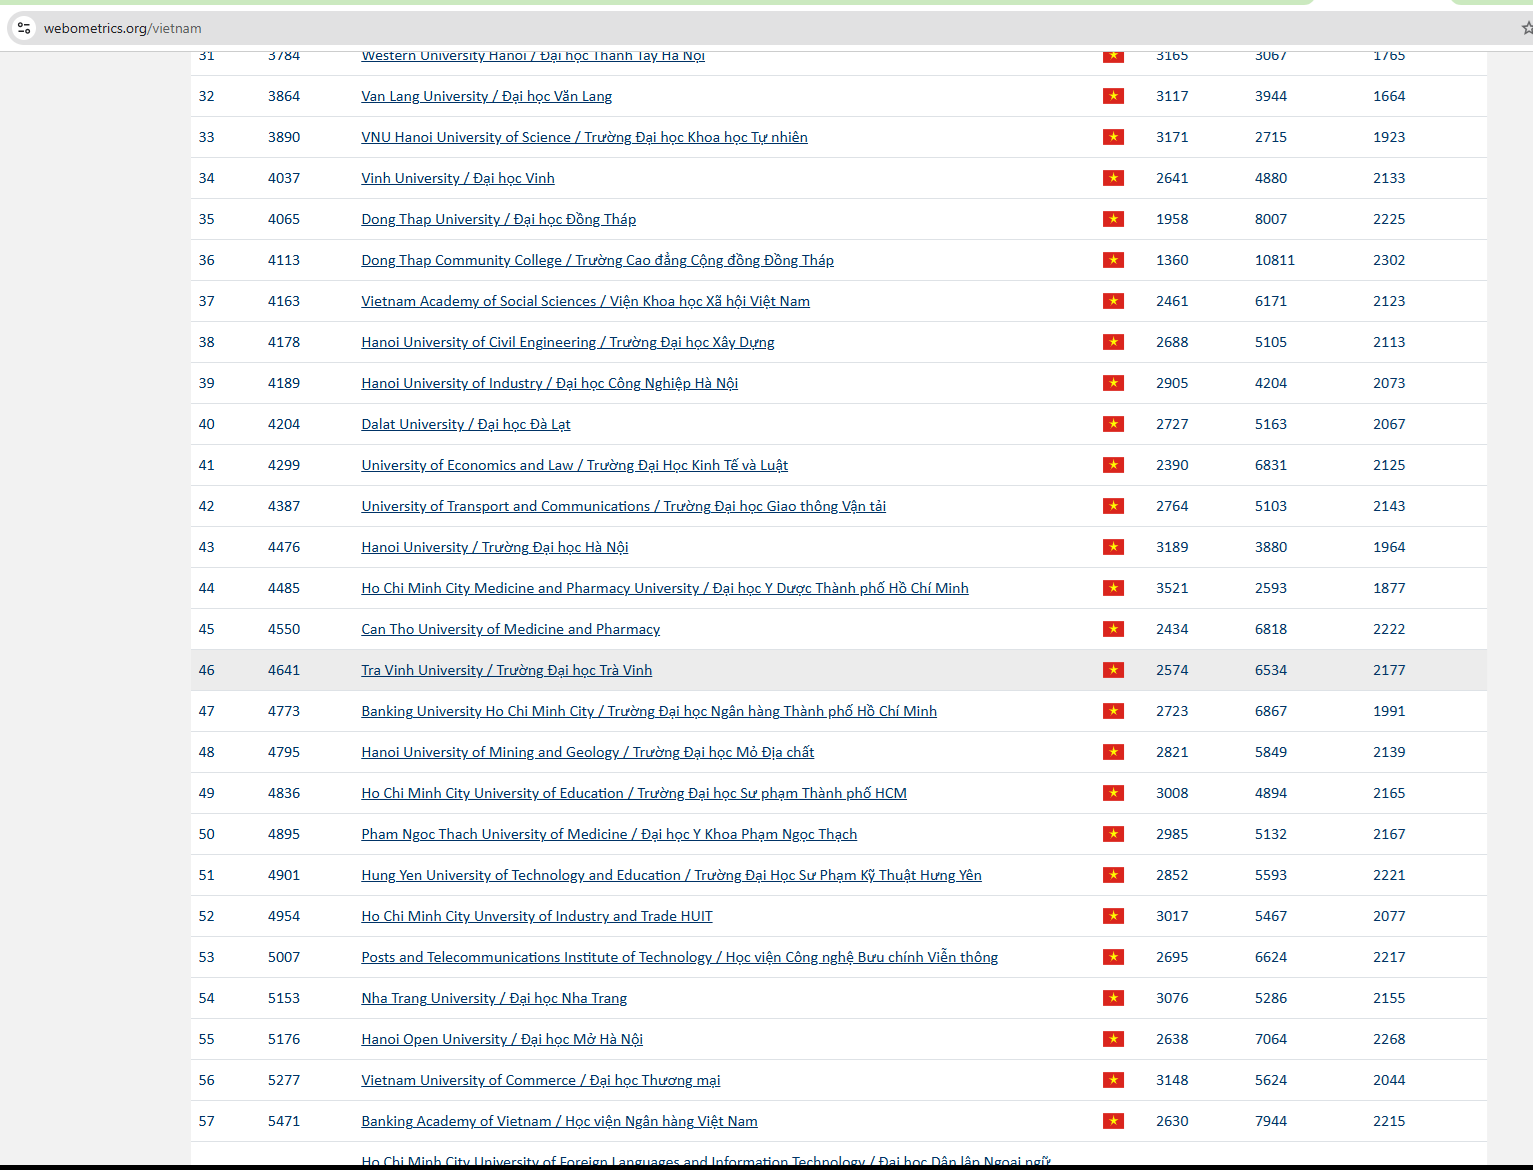Open VNU Hanoi University of Science link
1533x1170 pixels.
pyautogui.click(x=584, y=137)
